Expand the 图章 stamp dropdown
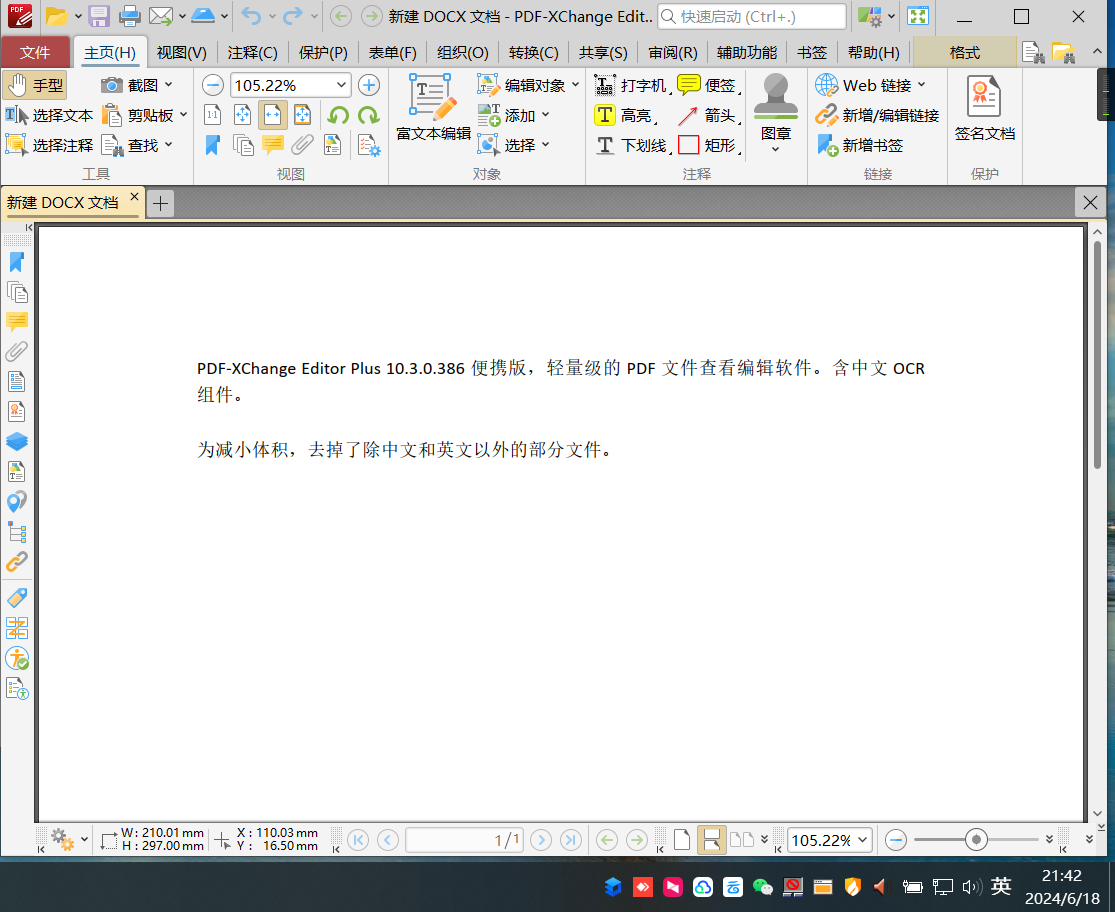The height and width of the screenshot is (912, 1115). pos(775,149)
